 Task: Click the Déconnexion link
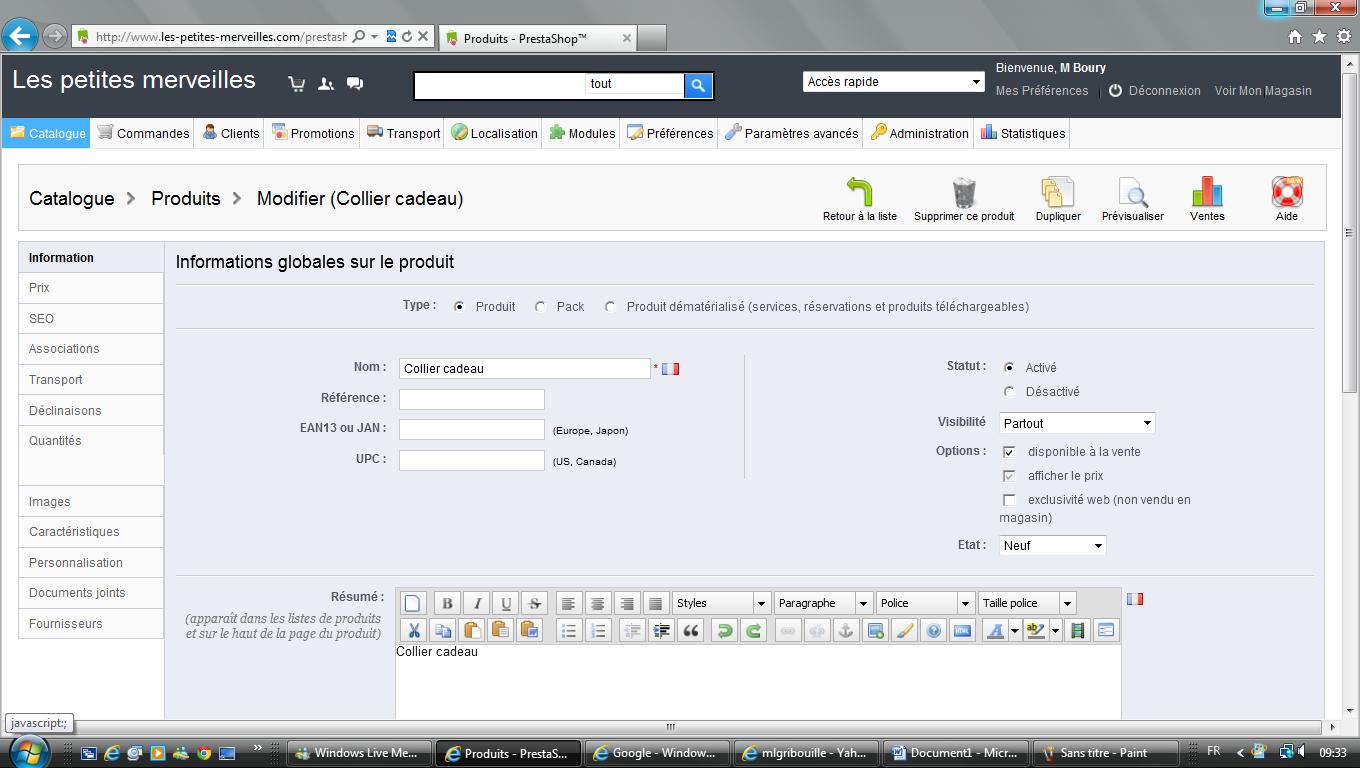click(1164, 90)
